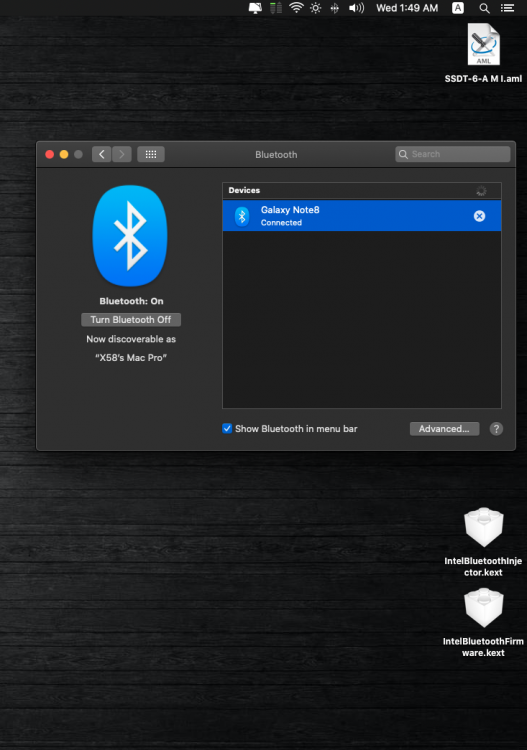Viewport: 527px width, 750px height.
Task: Minimize the Bluetooth window with yellow button
Action: click(64, 154)
